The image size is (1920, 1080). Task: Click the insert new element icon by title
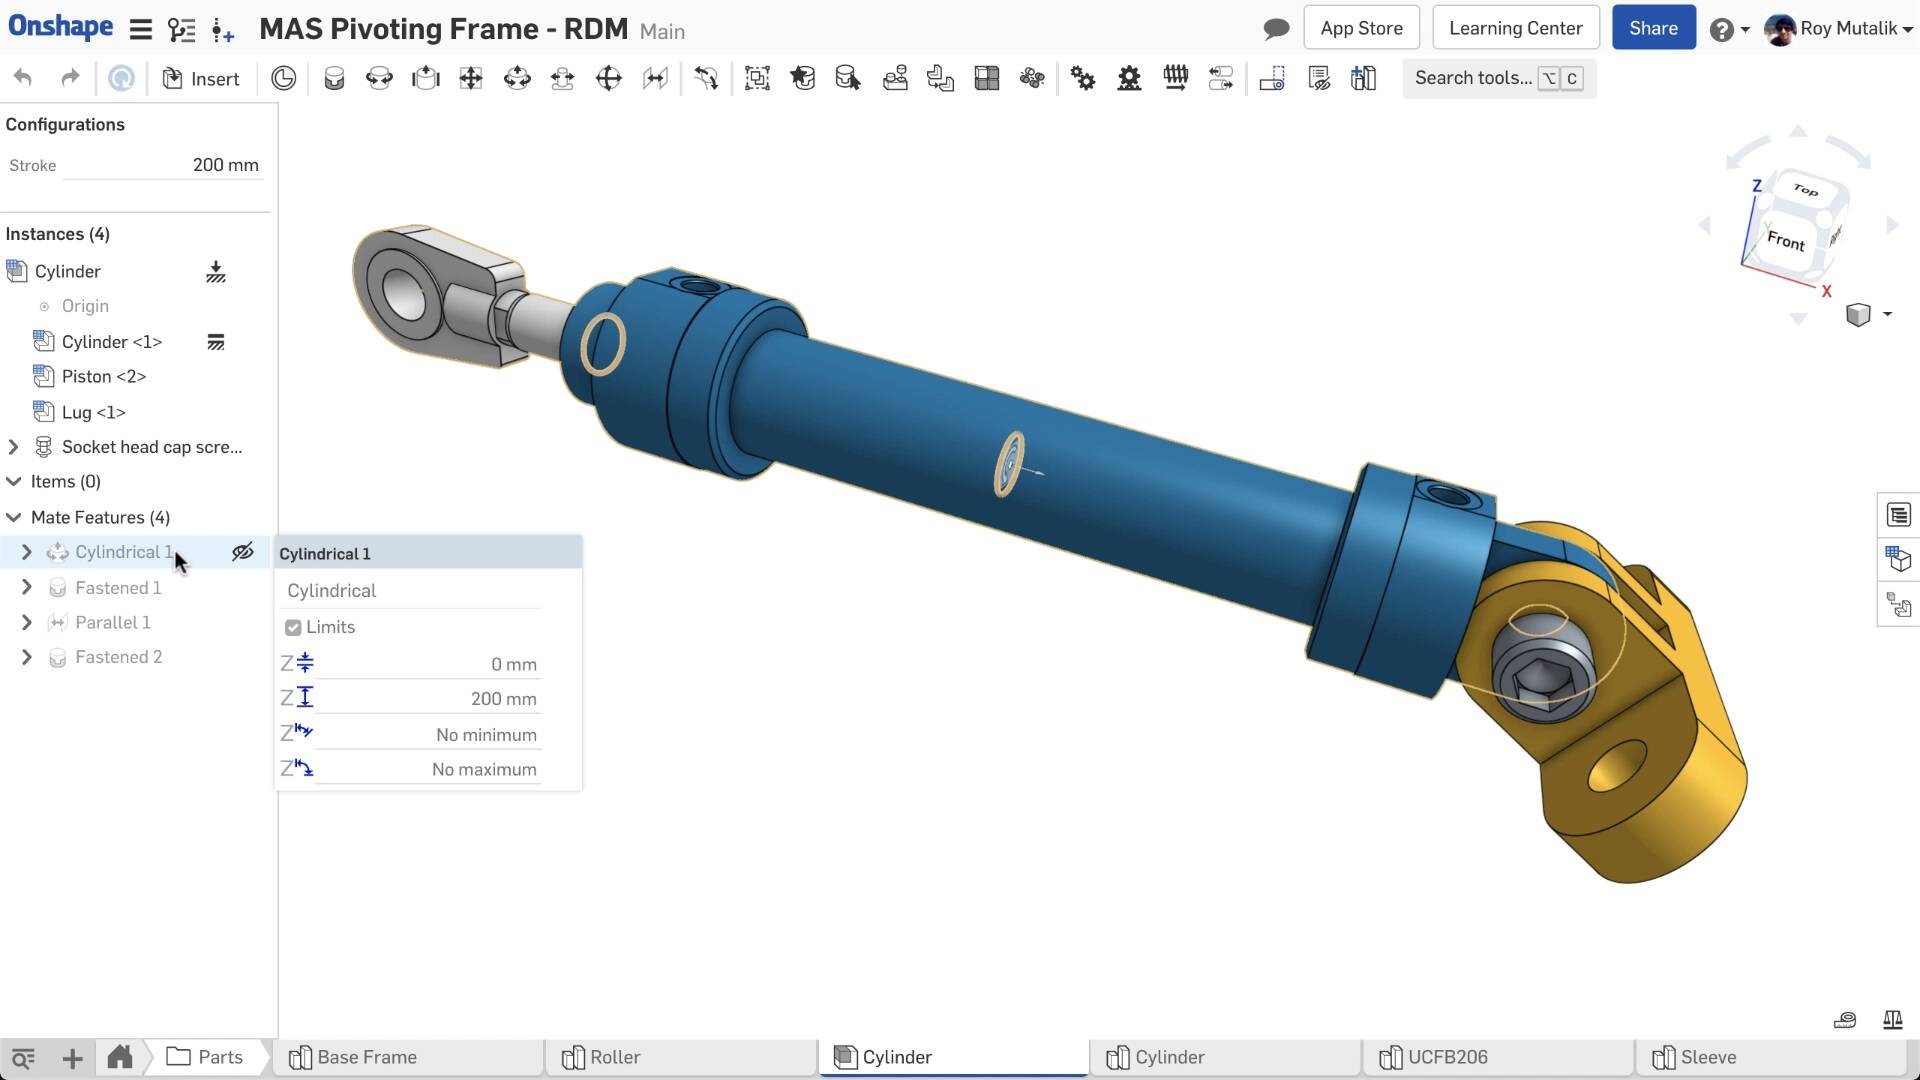223,30
